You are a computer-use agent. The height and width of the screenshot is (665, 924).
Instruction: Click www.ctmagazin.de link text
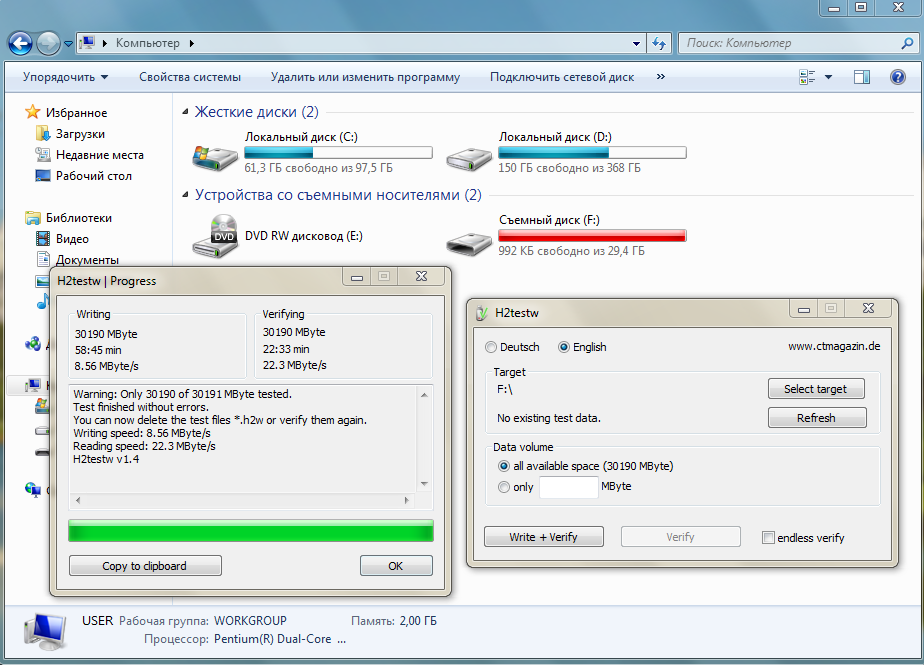pyautogui.click(x=834, y=346)
